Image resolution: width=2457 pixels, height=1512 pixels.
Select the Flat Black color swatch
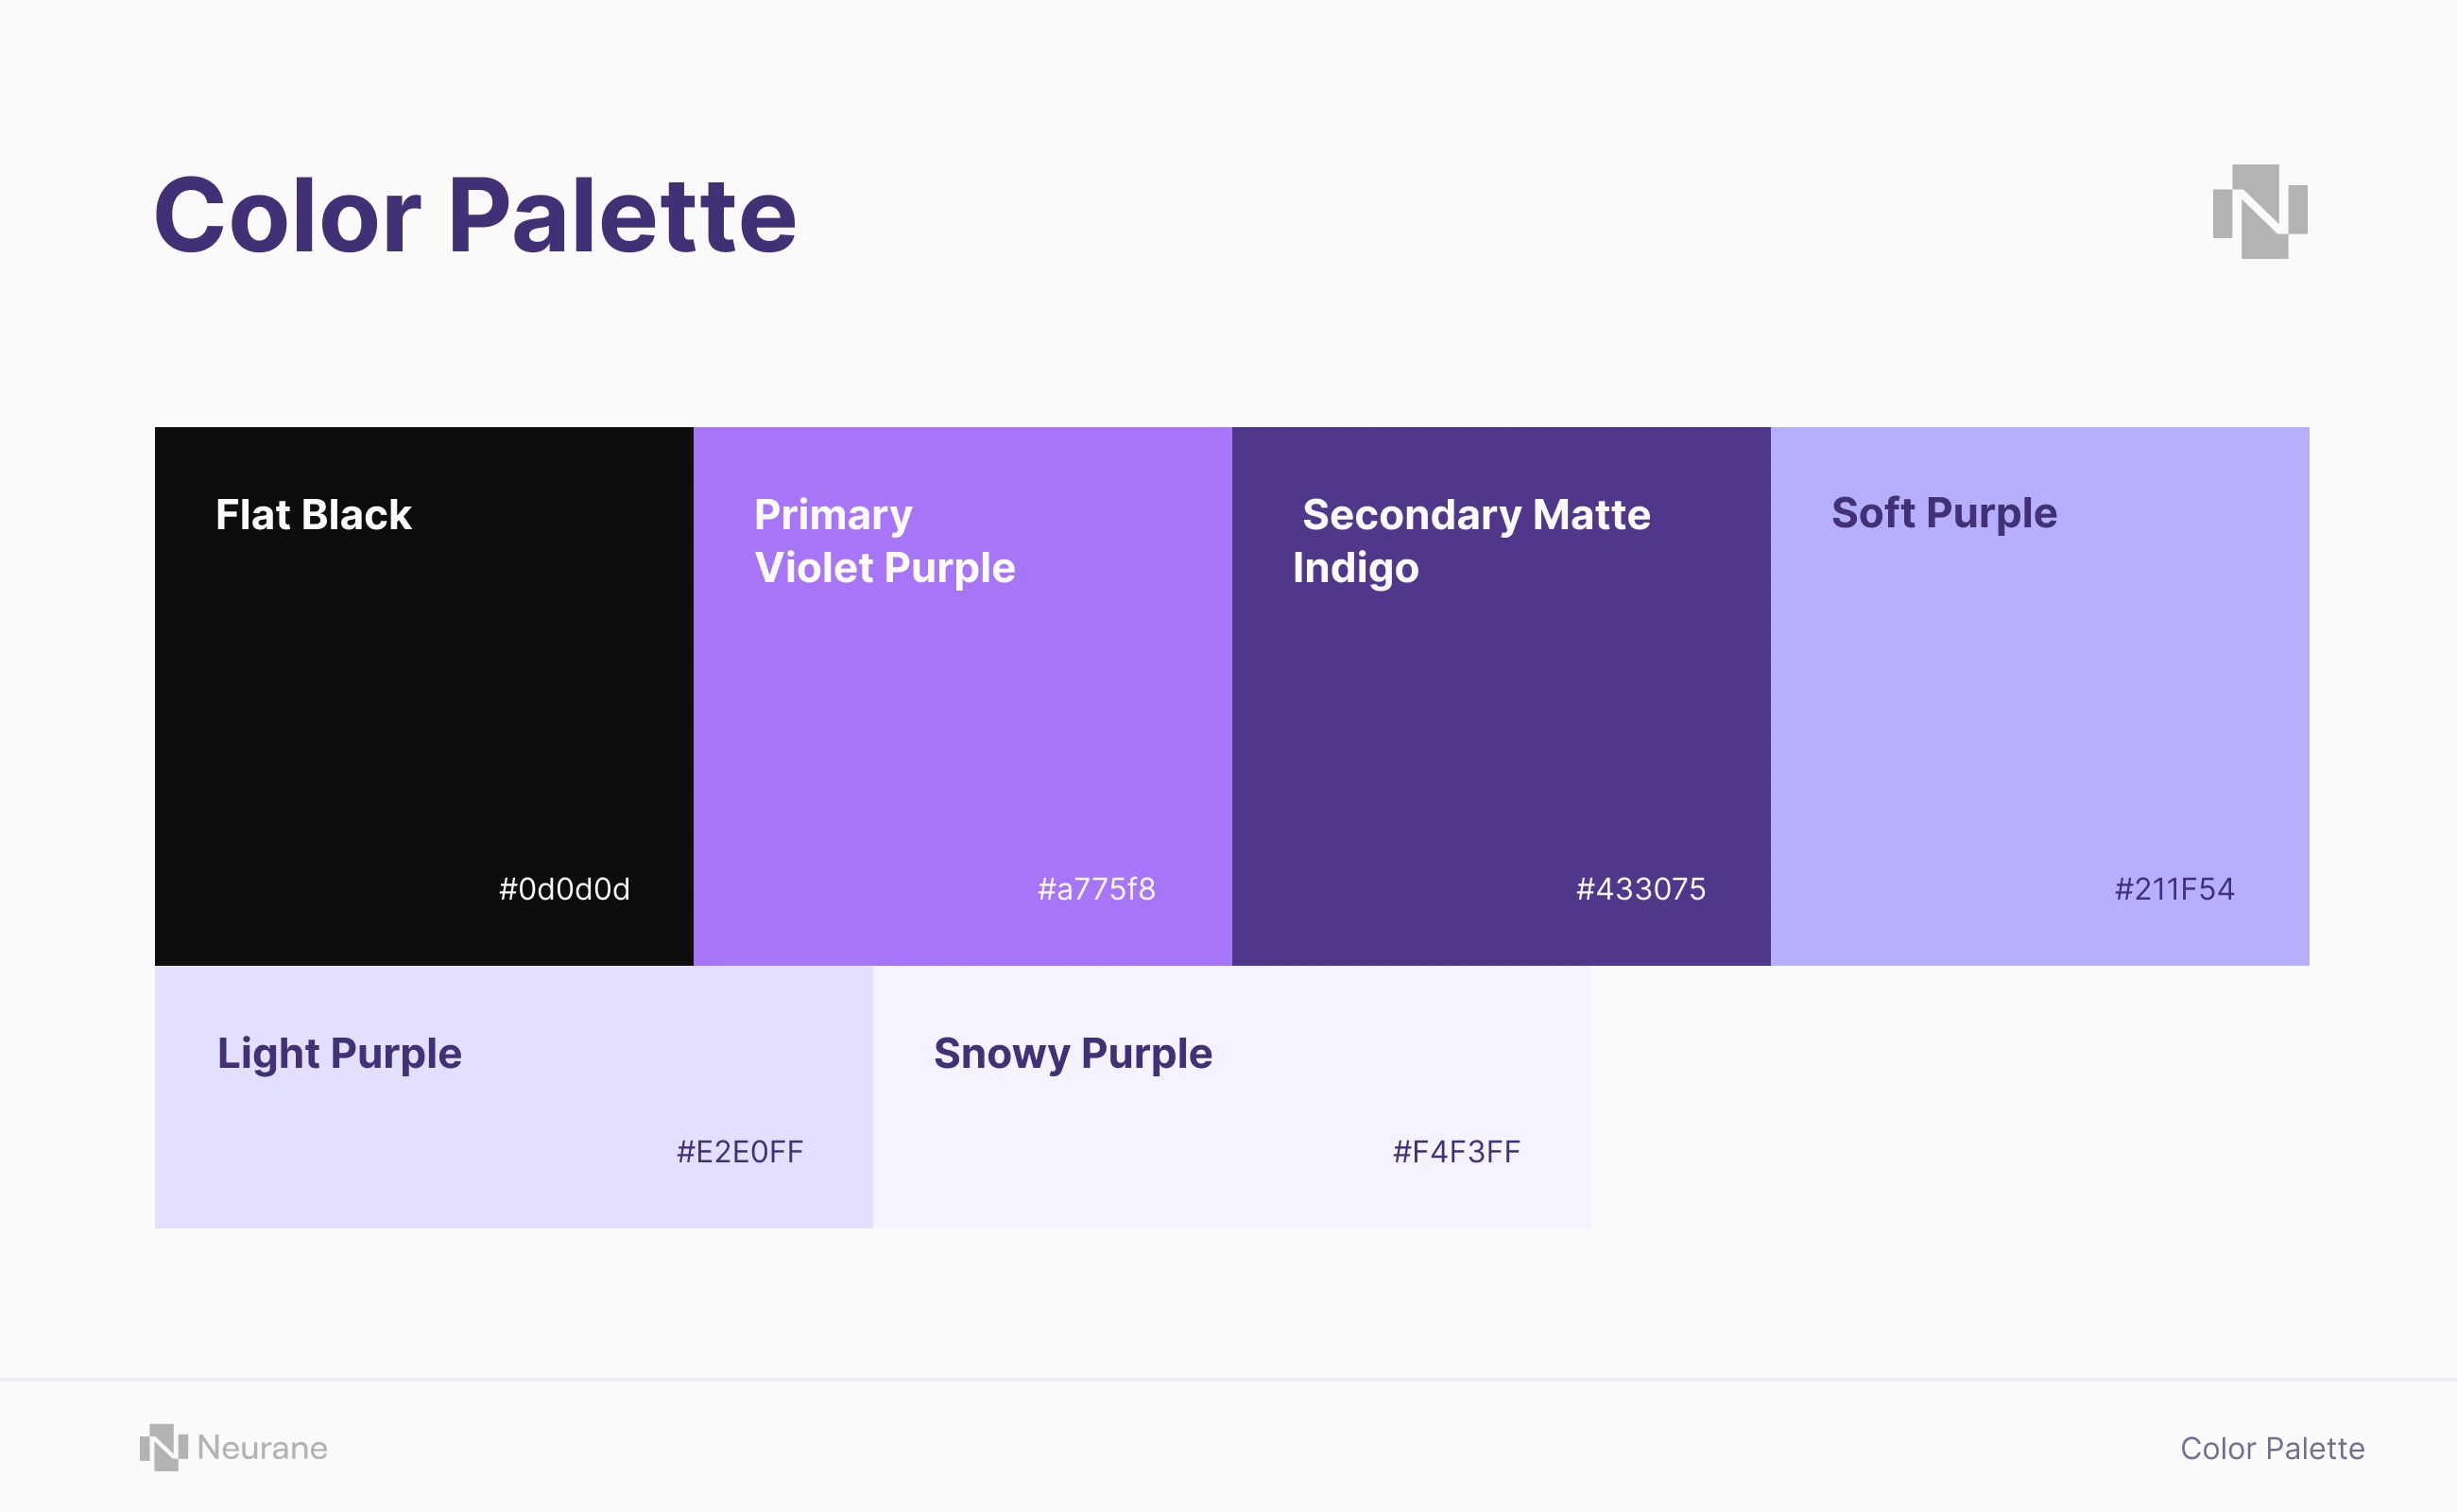[424, 696]
